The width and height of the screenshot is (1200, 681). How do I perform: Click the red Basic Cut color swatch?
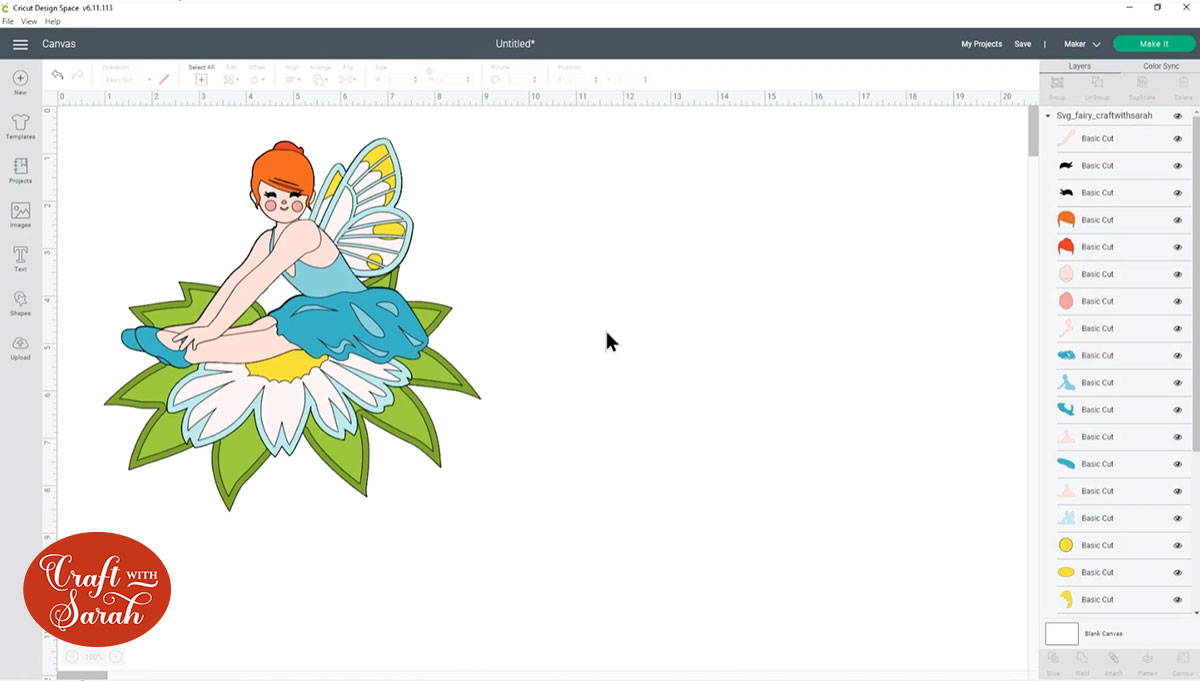pyautogui.click(x=1066, y=247)
